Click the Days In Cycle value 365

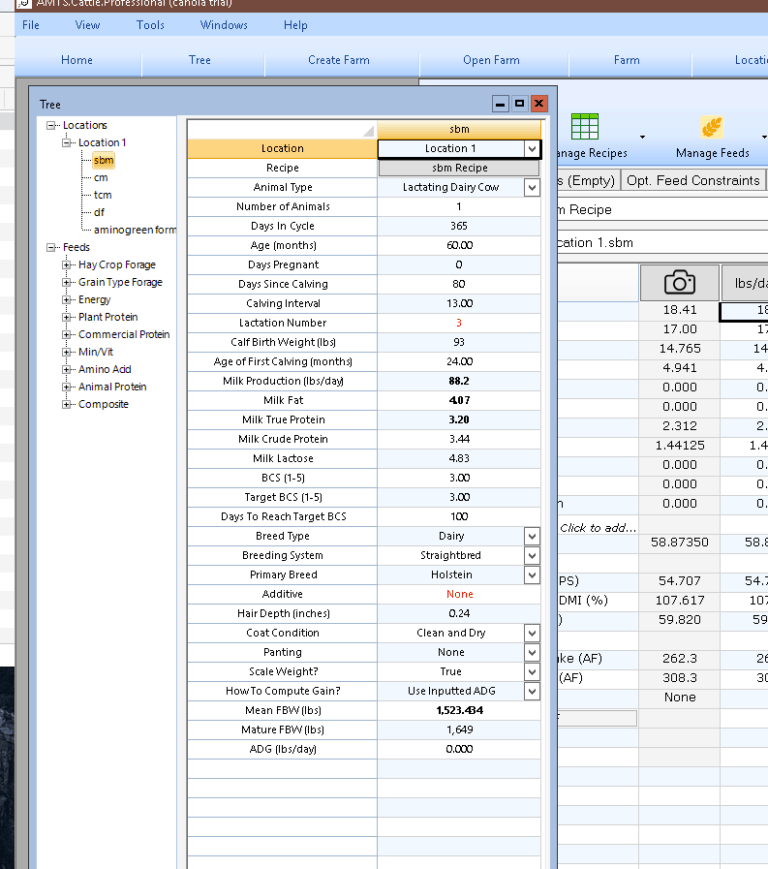(459, 226)
